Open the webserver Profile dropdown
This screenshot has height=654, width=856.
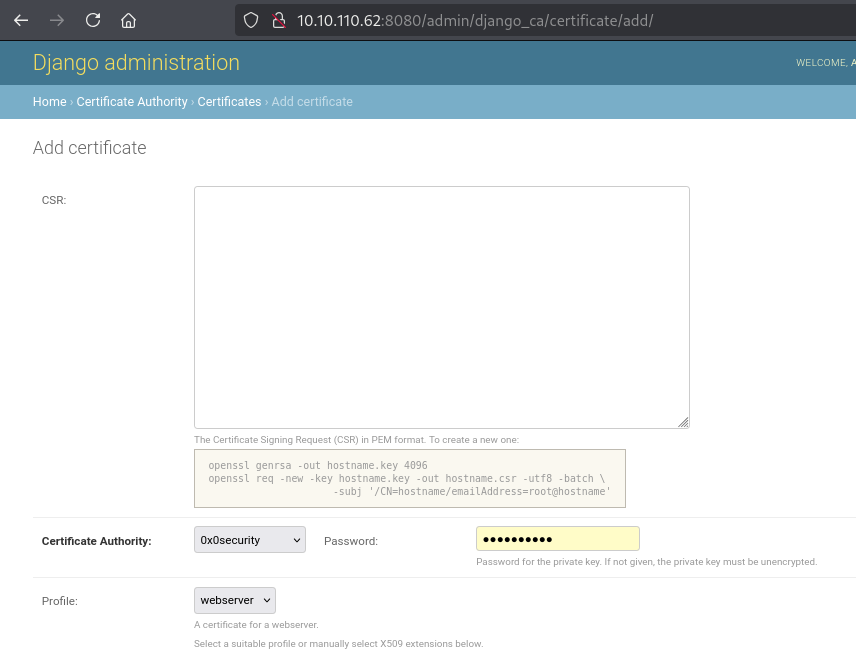click(234, 600)
